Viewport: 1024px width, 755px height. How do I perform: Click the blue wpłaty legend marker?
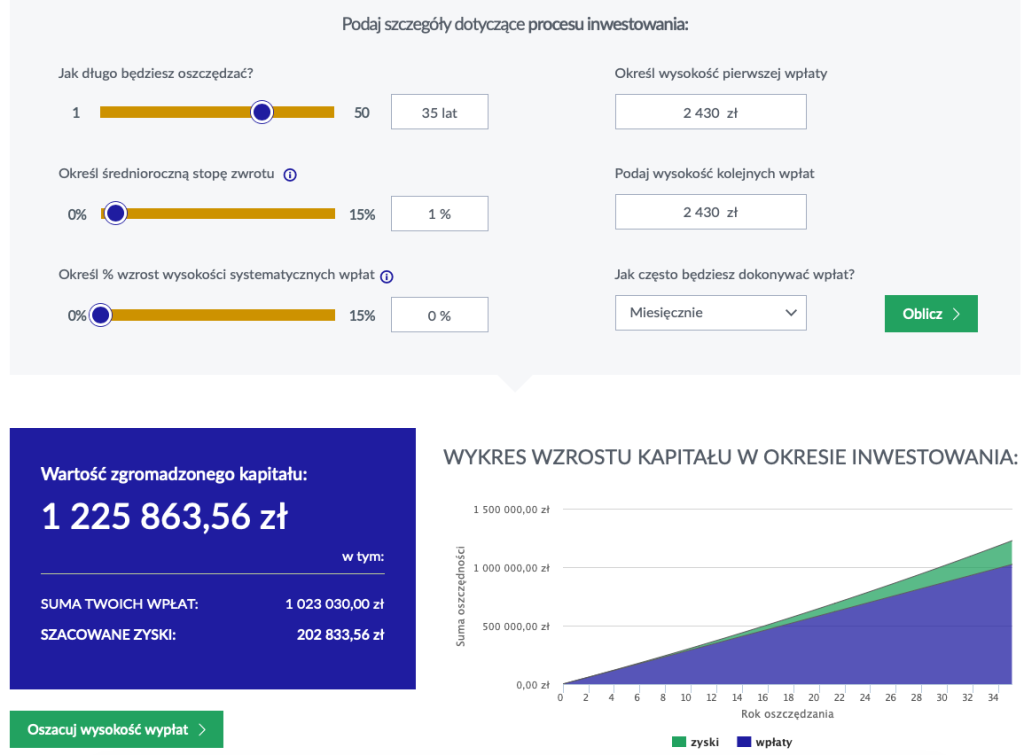pos(743,742)
